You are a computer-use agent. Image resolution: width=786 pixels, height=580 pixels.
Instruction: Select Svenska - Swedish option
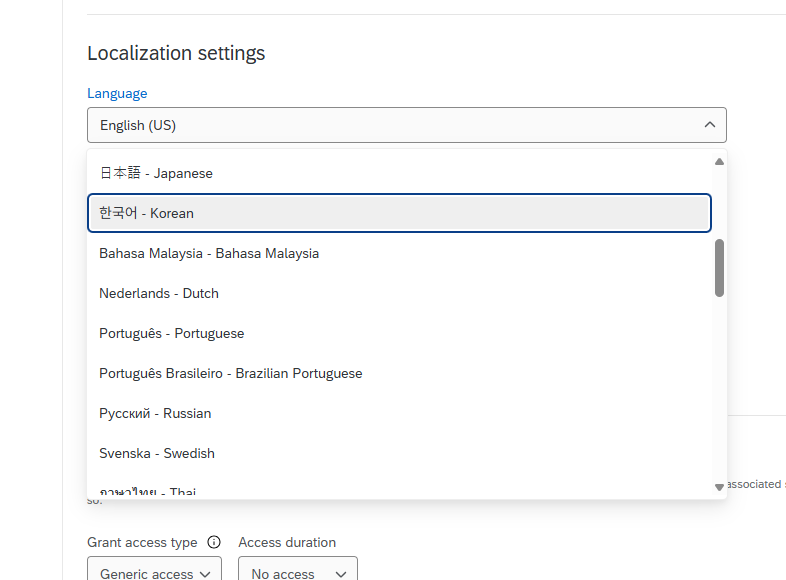click(x=400, y=453)
